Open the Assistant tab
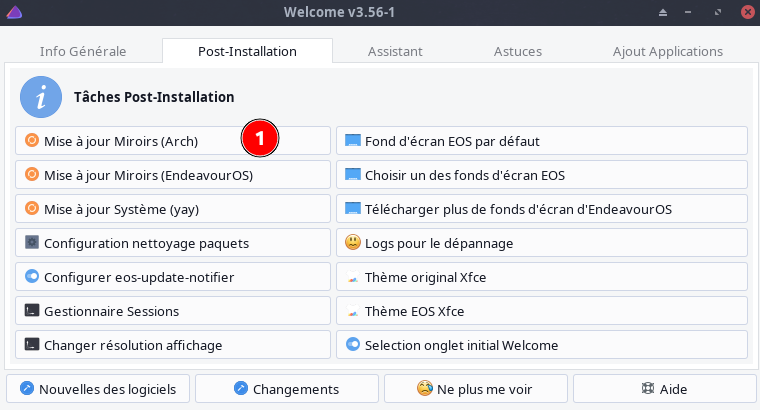This screenshot has width=760, height=410. 395,51
